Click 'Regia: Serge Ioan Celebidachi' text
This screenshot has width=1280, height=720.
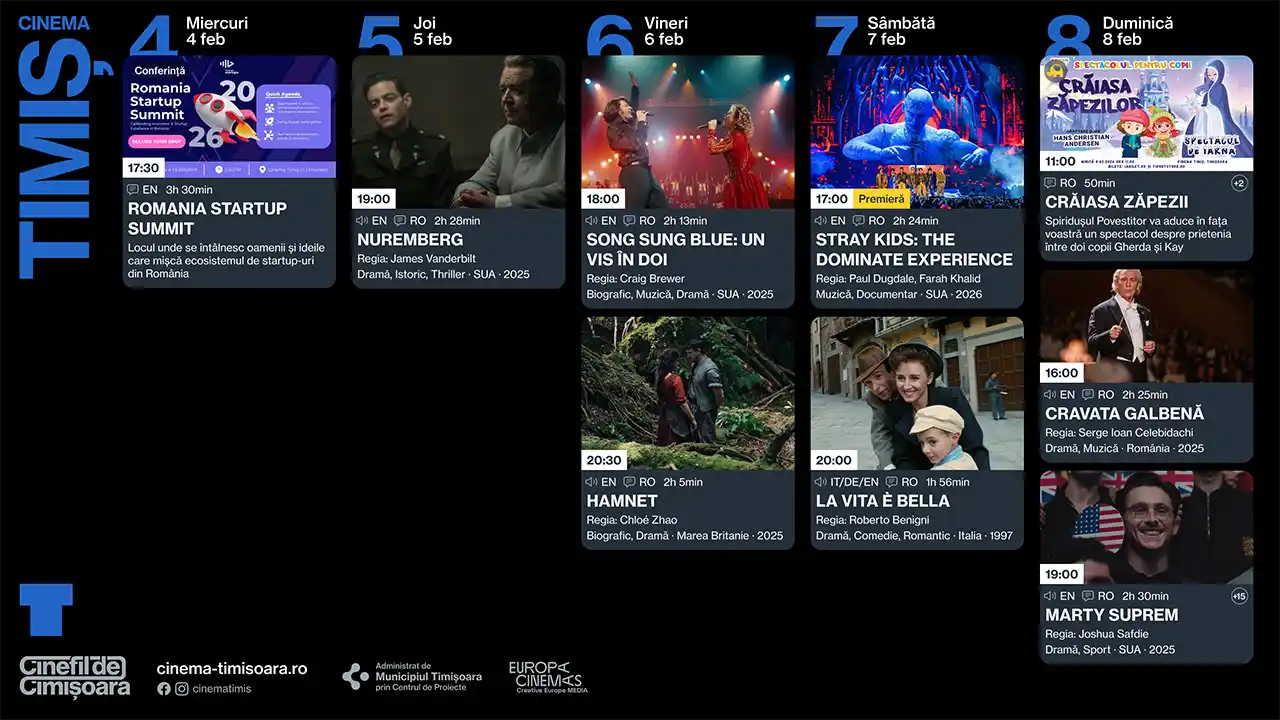tap(1119, 433)
